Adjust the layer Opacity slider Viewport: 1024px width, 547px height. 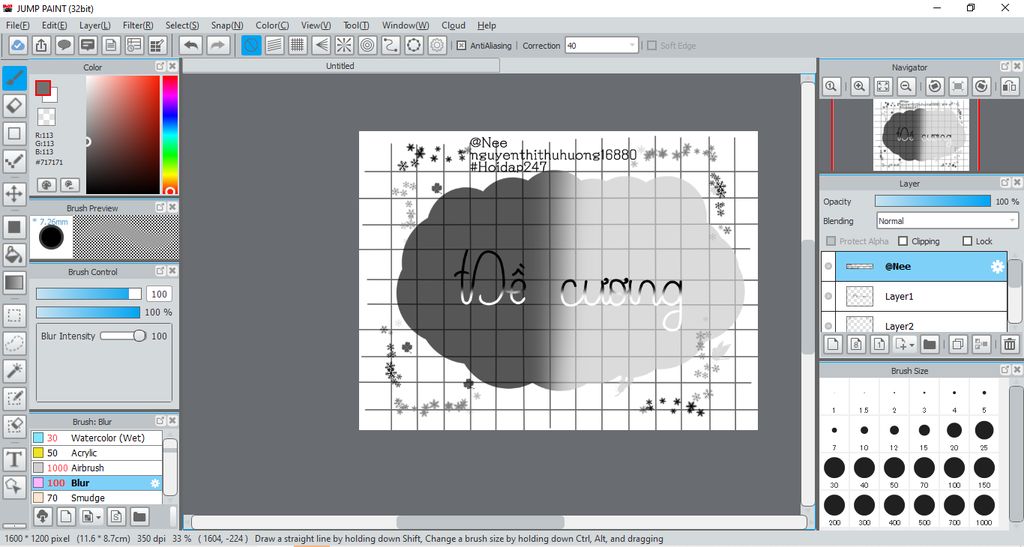pos(933,201)
